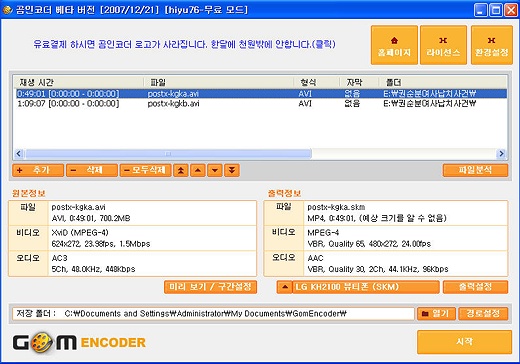Click the 경로설정 path setting button
Image resolution: width=520 pixels, height=364 pixels.
483,314
